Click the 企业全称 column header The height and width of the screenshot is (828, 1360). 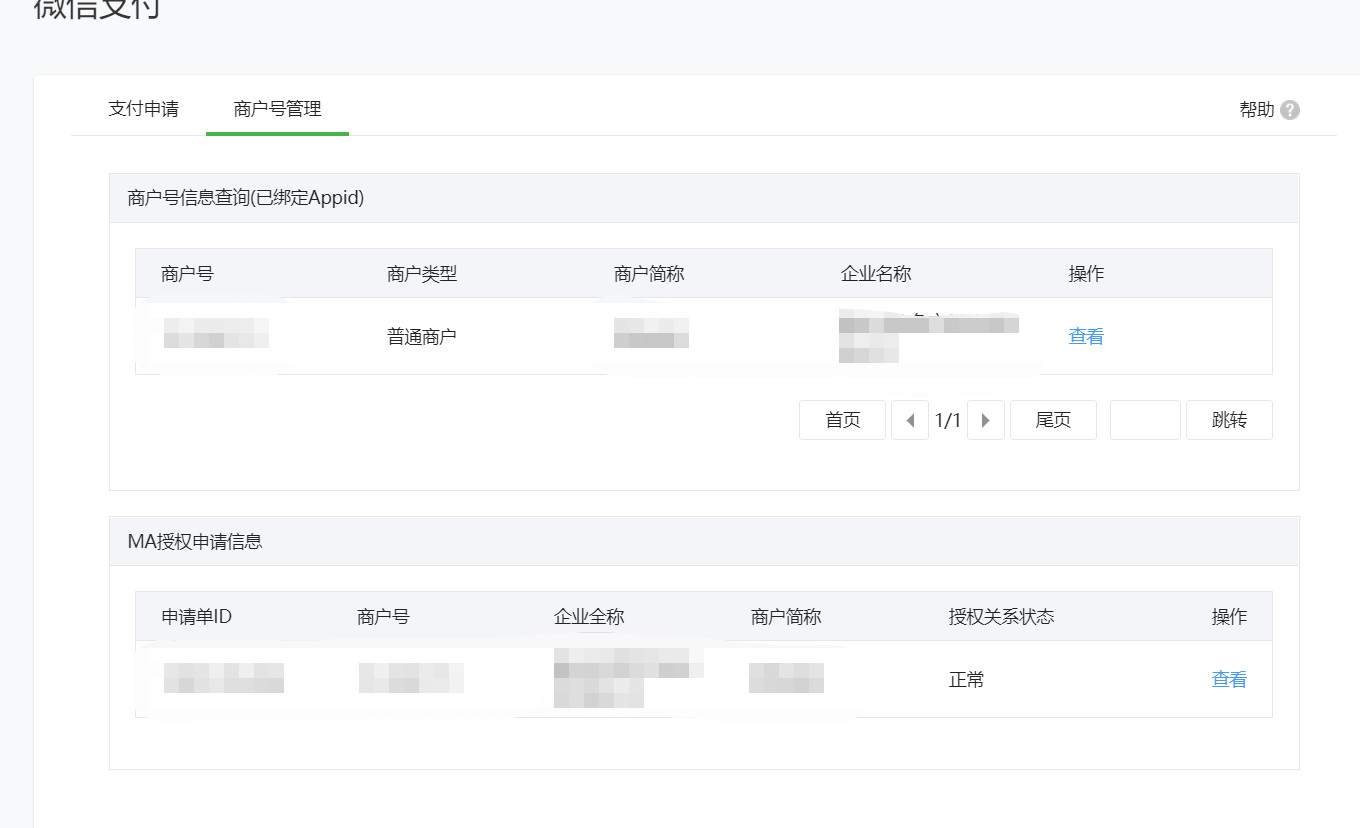589,617
